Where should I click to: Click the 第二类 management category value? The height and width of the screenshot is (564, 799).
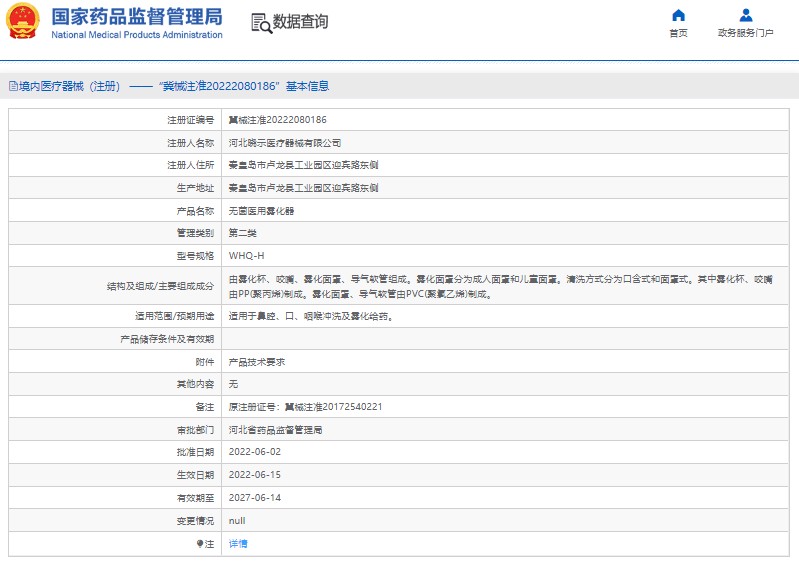tap(243, 233)
